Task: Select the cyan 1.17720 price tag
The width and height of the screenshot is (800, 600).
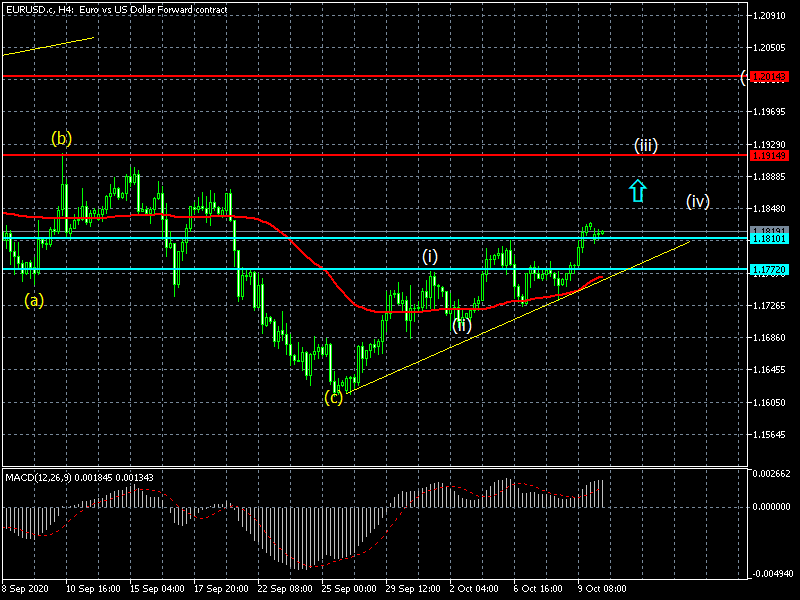Action: point(769,270)
